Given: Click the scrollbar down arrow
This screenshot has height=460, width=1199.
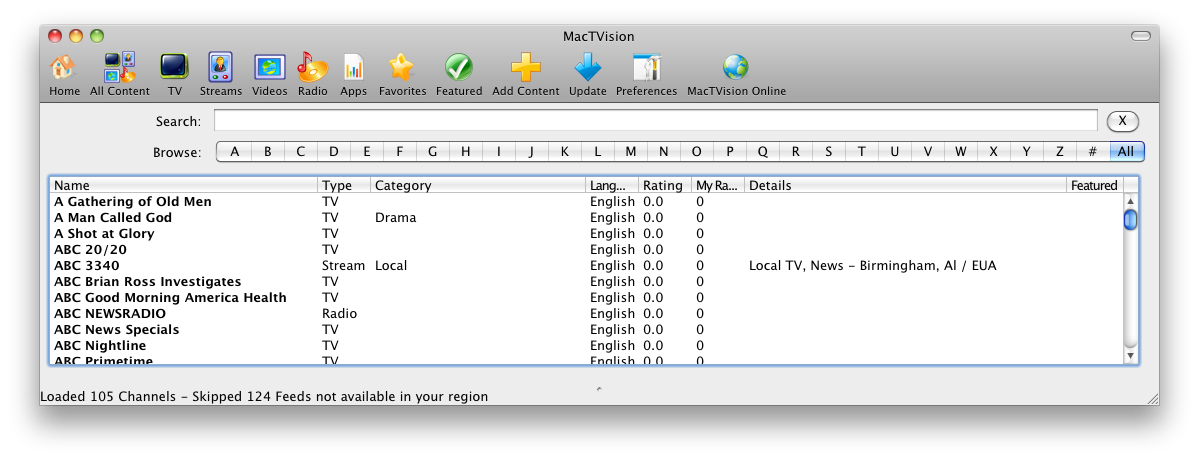Looking at the screenshot, I should tap(1130, 356).
